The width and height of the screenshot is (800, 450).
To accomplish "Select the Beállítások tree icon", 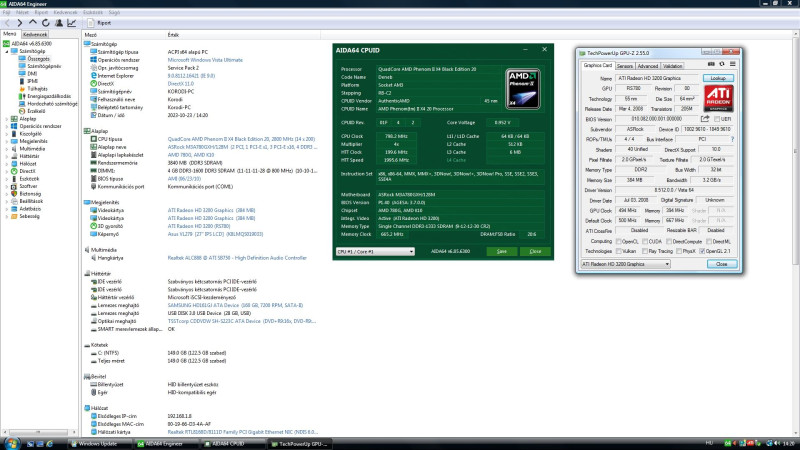I will pos(14,202).
